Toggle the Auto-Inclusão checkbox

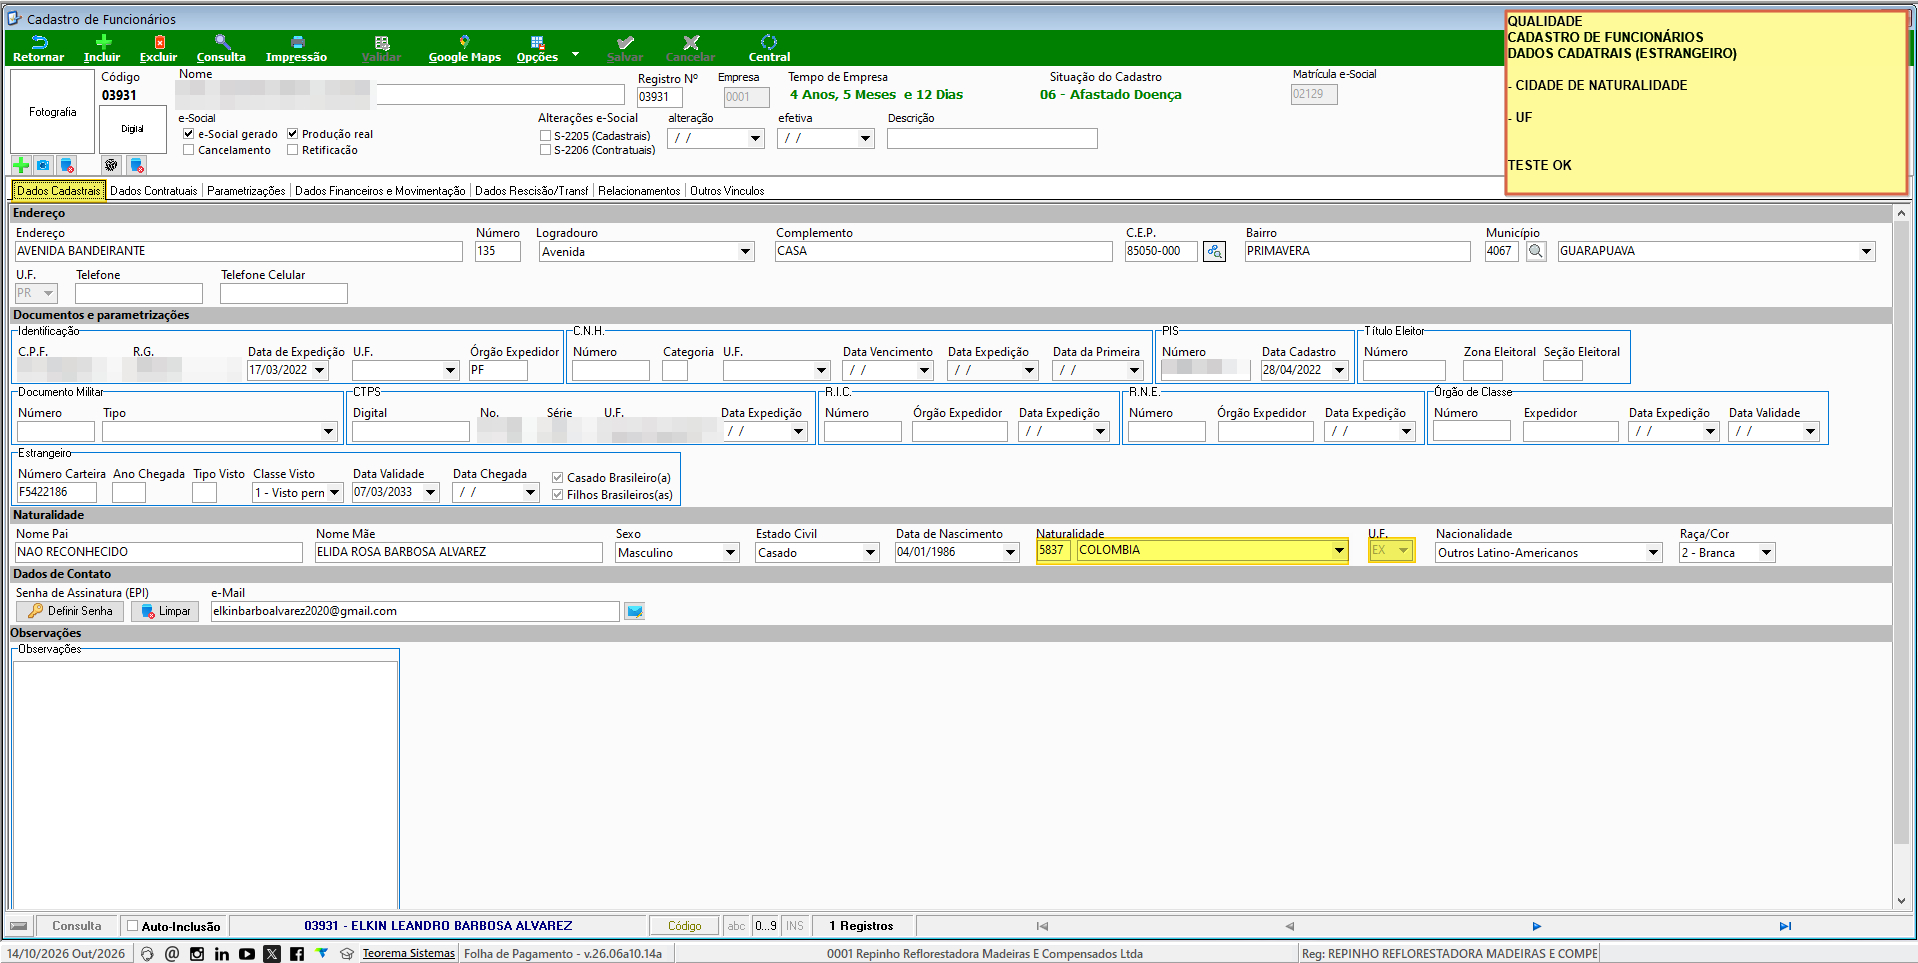pos(132,926)
